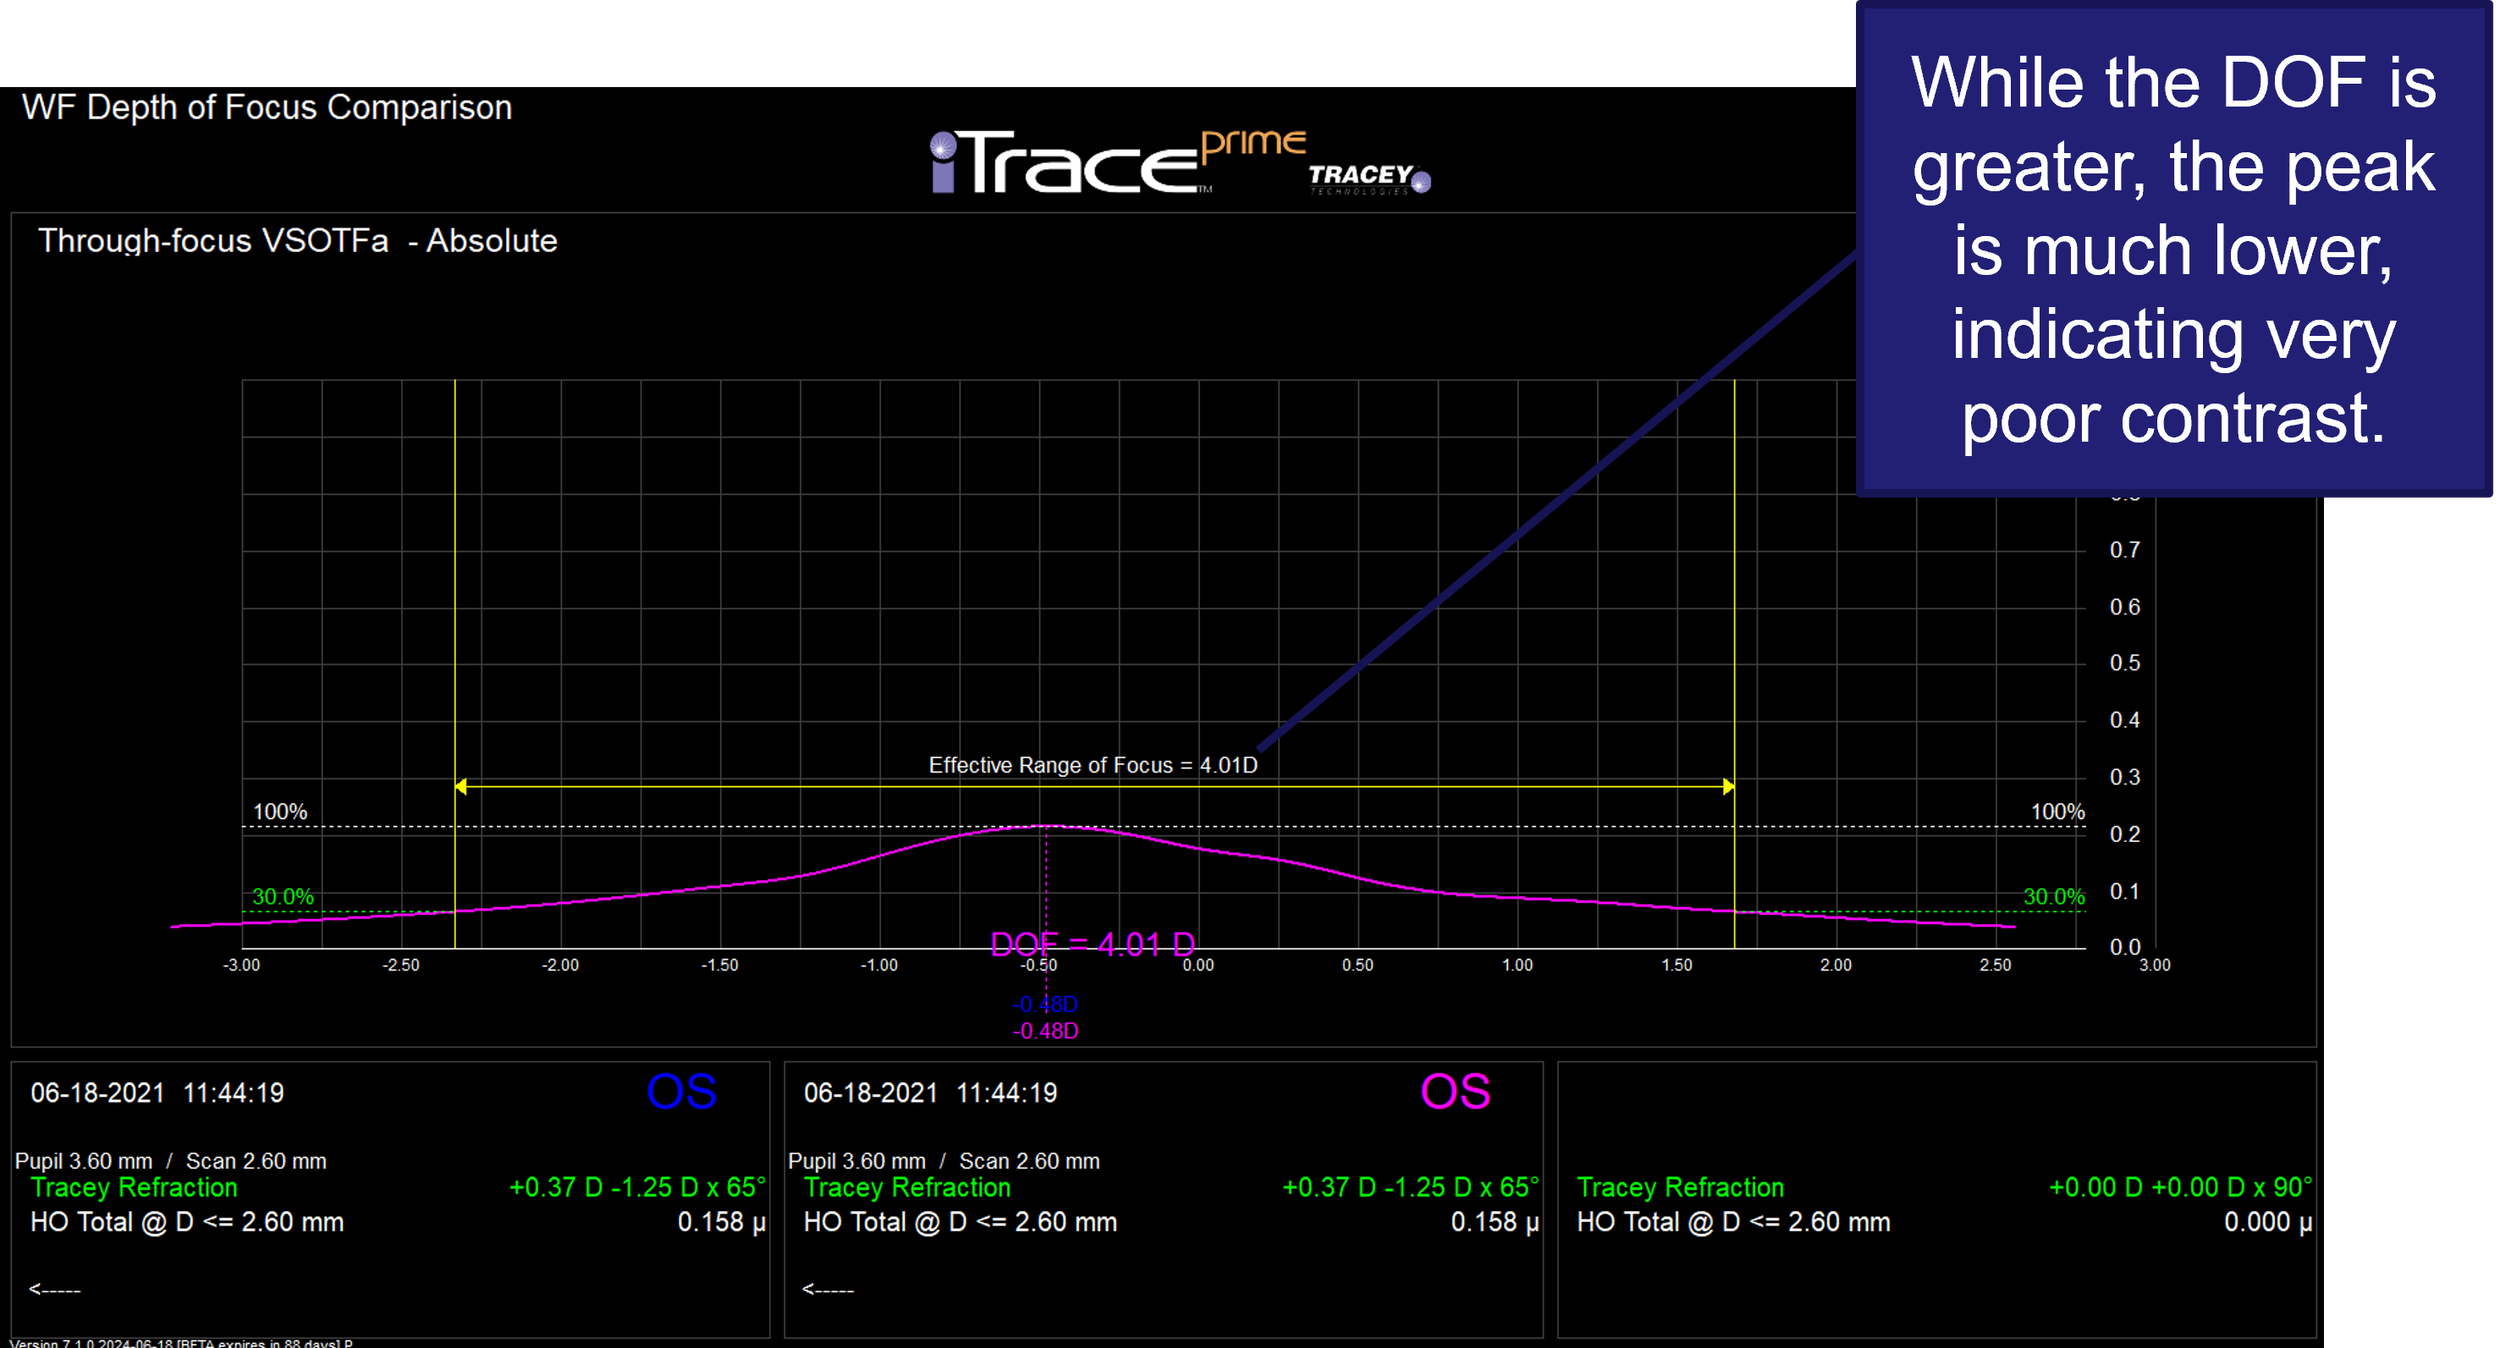This screenshot has width=2500, height=1348.
Task: Click the Through-focus VSOTFa - Absolute title
Action: click(297, 241)
